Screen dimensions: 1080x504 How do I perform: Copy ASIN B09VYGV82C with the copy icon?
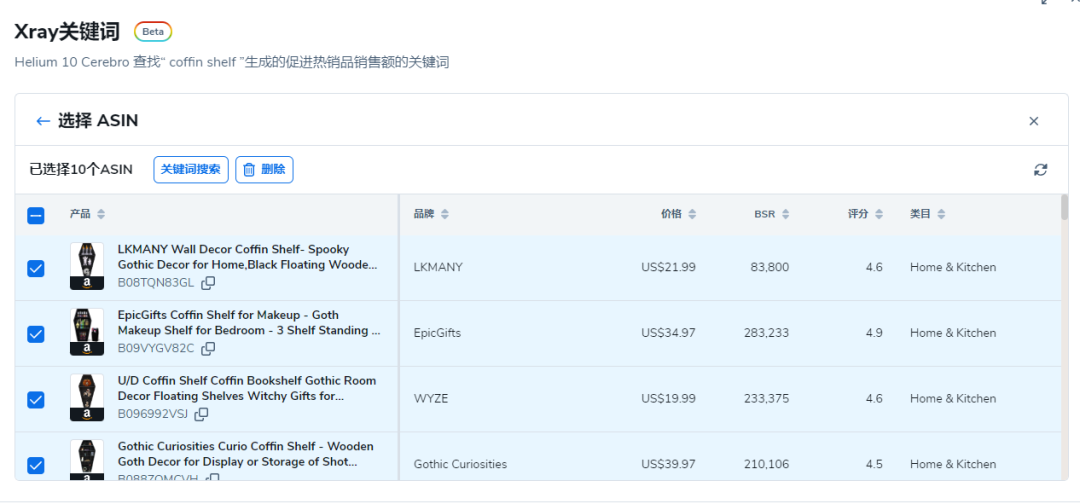click(208, 349)
